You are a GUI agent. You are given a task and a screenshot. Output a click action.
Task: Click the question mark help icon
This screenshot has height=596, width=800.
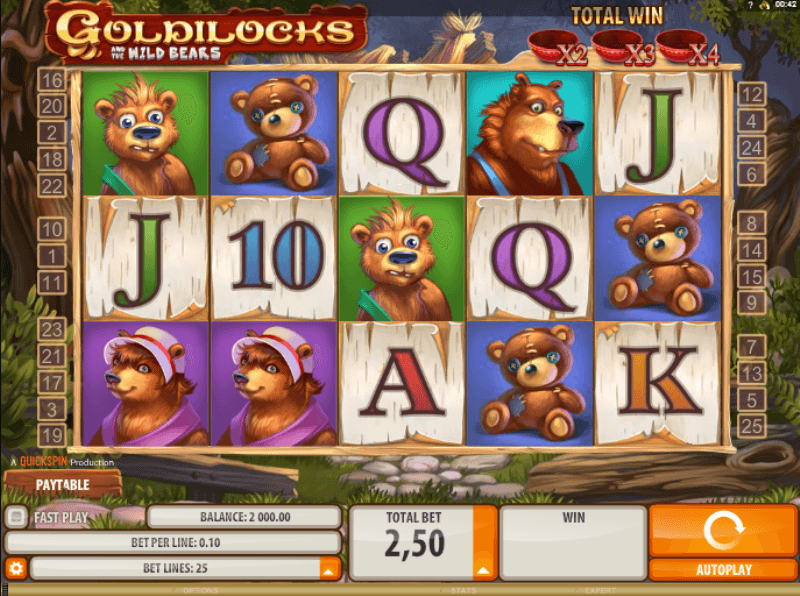tap(750, 5)
